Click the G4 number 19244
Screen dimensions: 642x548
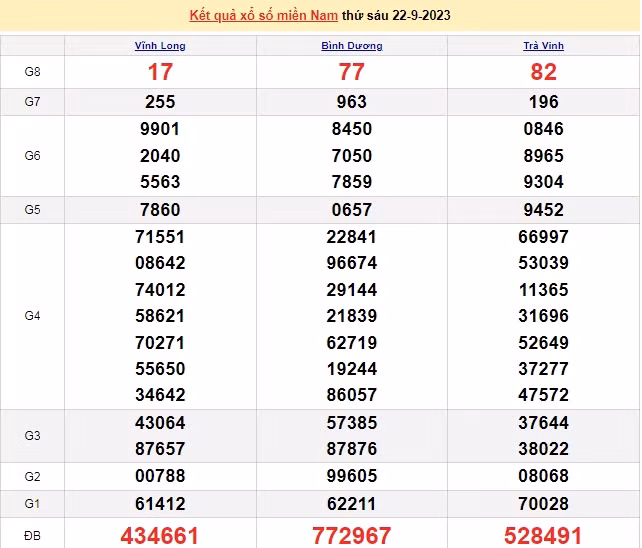tap(352, 369)
